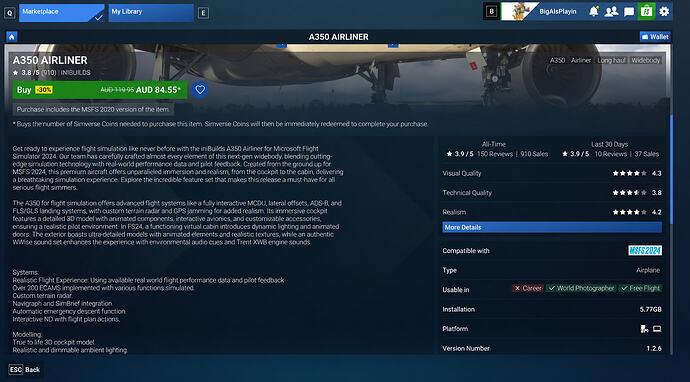Click the E next-tab key icon
This screenshot has height=382, width=690.
point(203,13)
